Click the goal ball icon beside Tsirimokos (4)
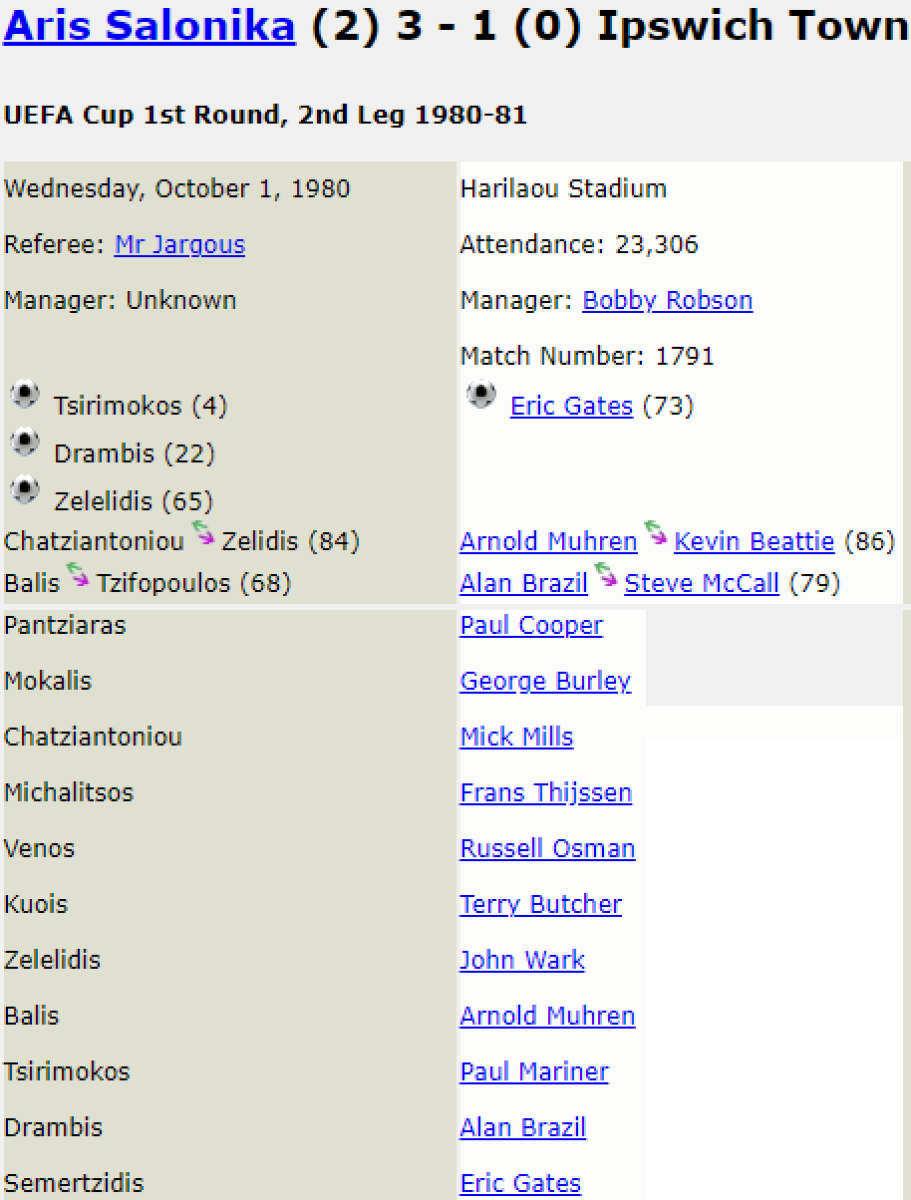 pos(25,396)
